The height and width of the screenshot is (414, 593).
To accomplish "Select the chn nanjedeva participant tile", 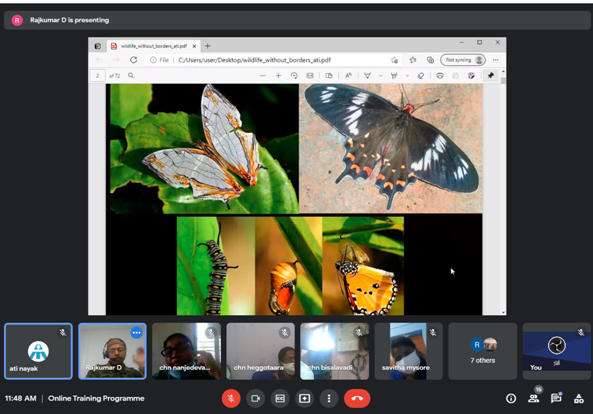I will [x=186, y=351].
